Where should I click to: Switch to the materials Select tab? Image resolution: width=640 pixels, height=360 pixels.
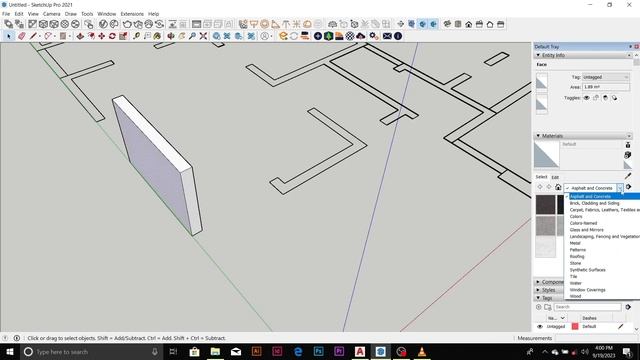click(541, 177)
